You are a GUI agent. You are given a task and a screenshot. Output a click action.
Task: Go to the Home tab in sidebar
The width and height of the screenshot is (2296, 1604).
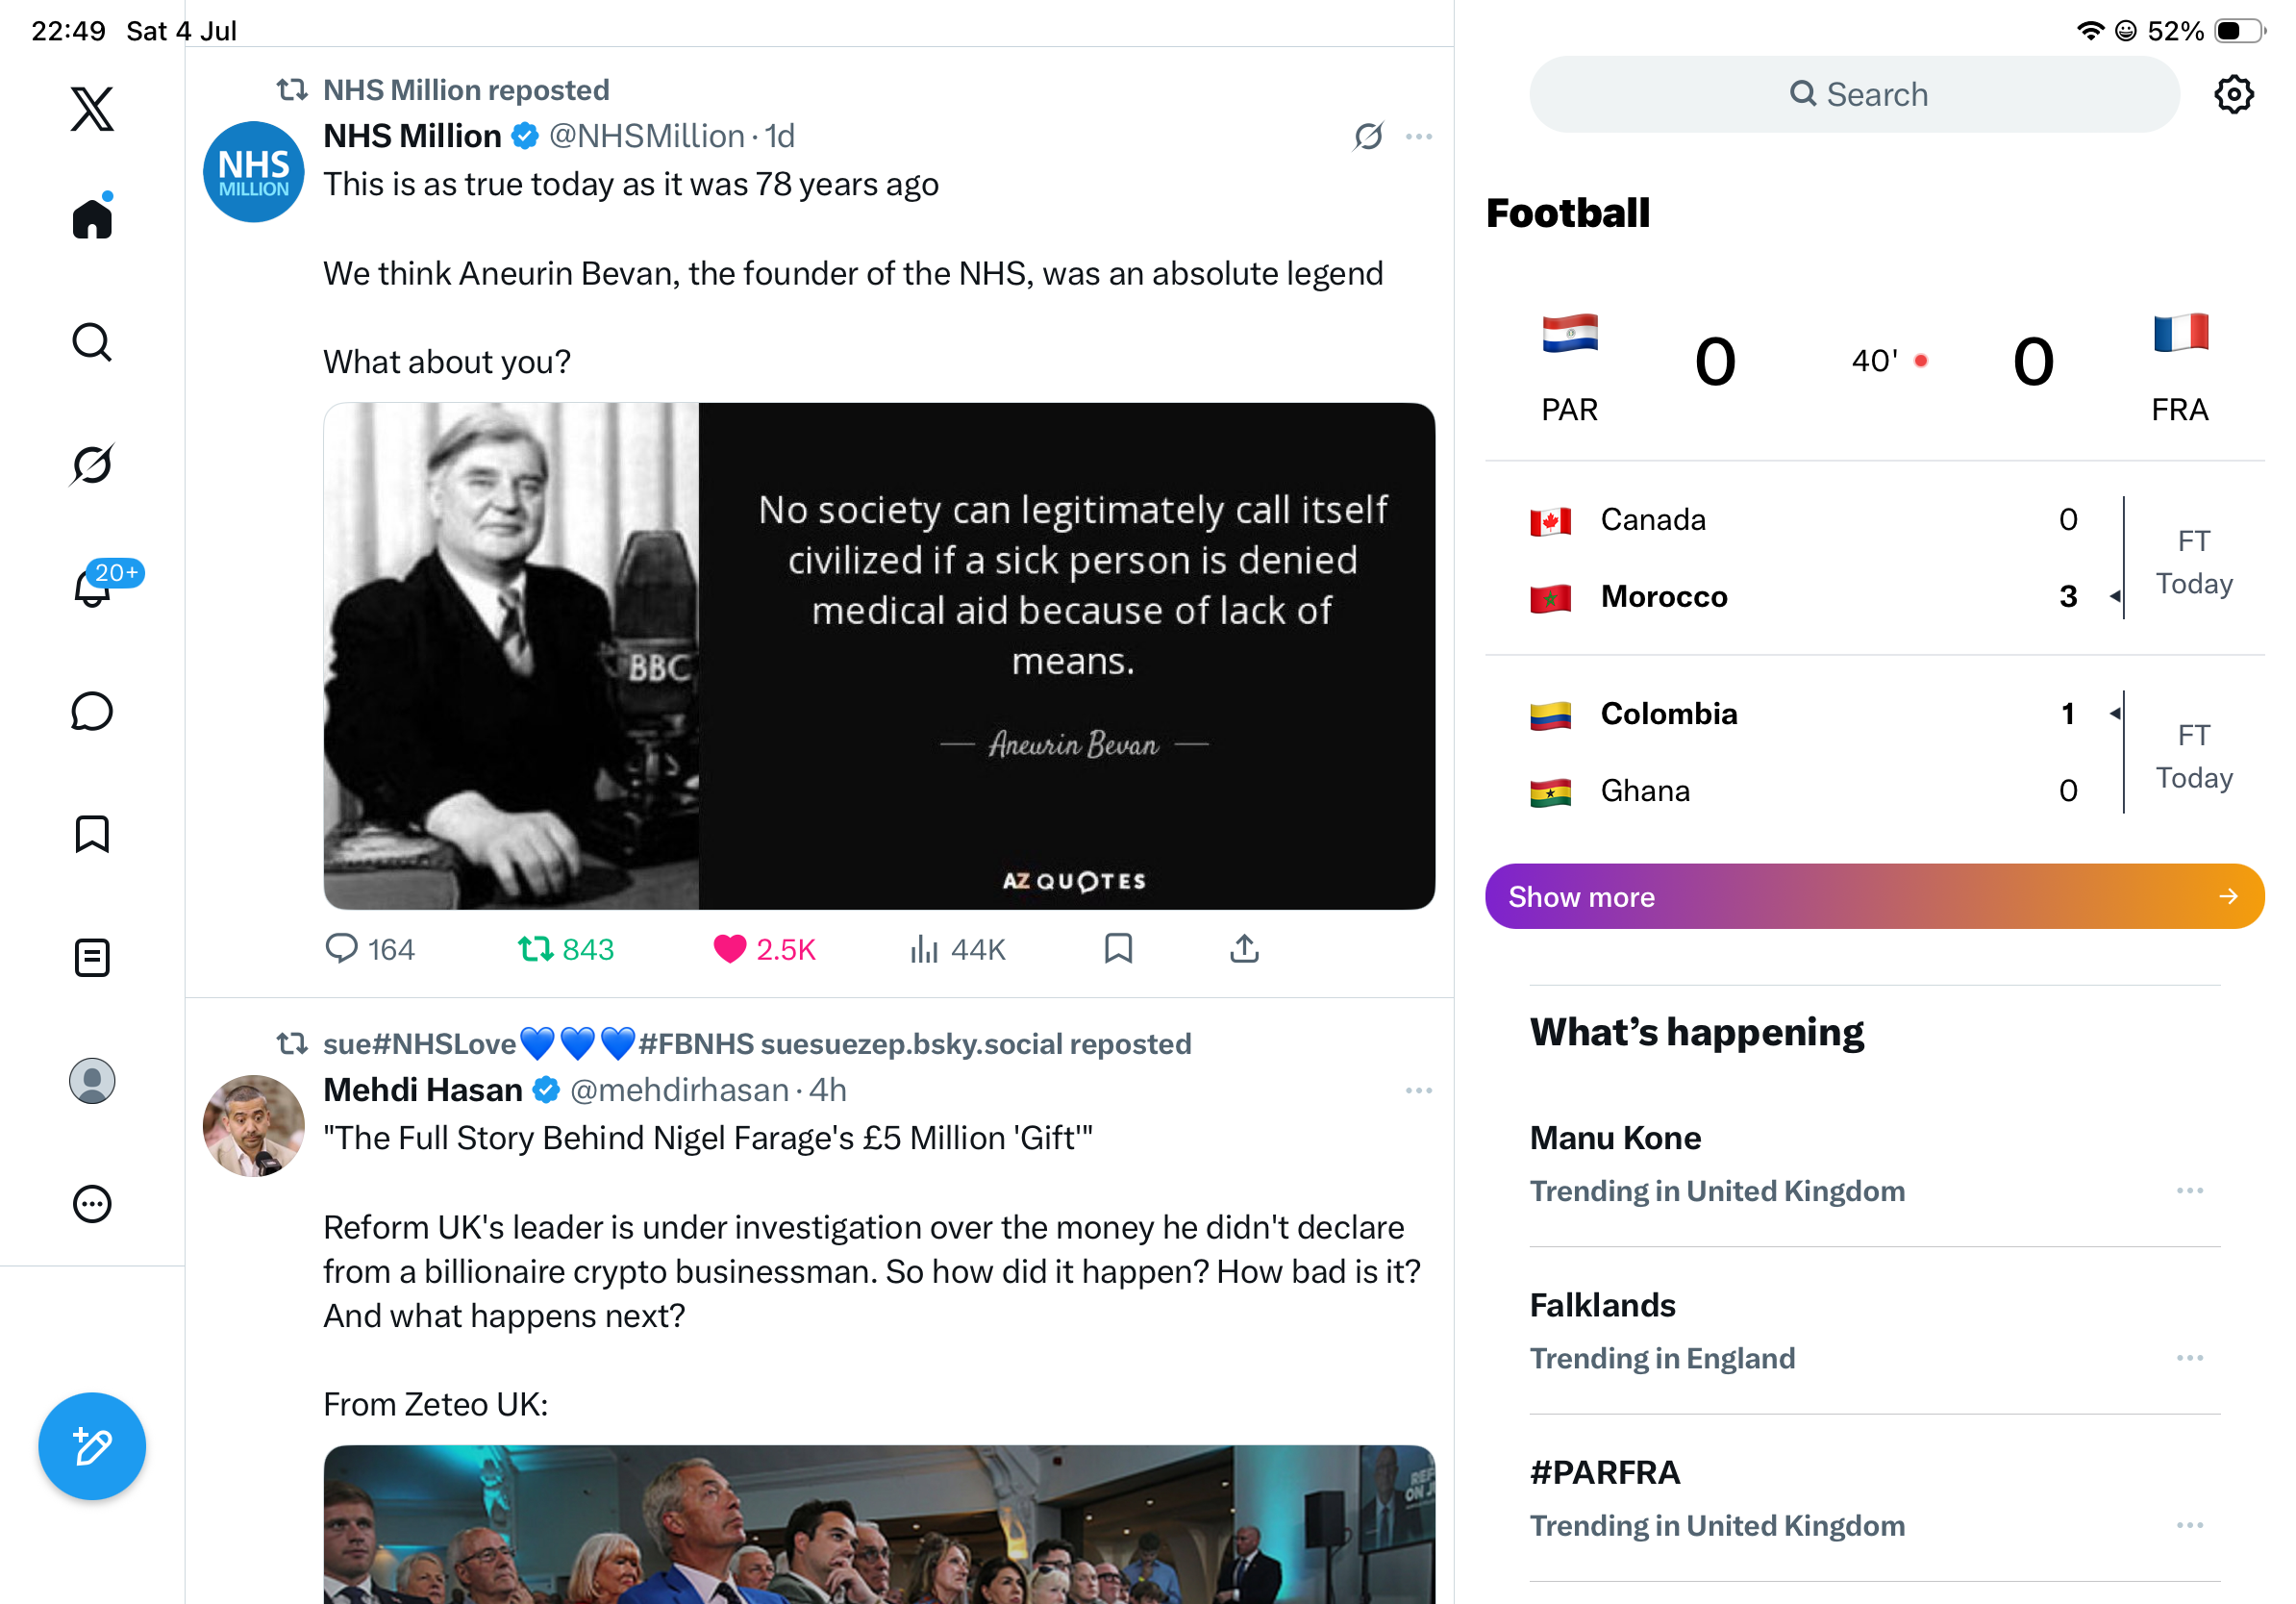point(92,216)
